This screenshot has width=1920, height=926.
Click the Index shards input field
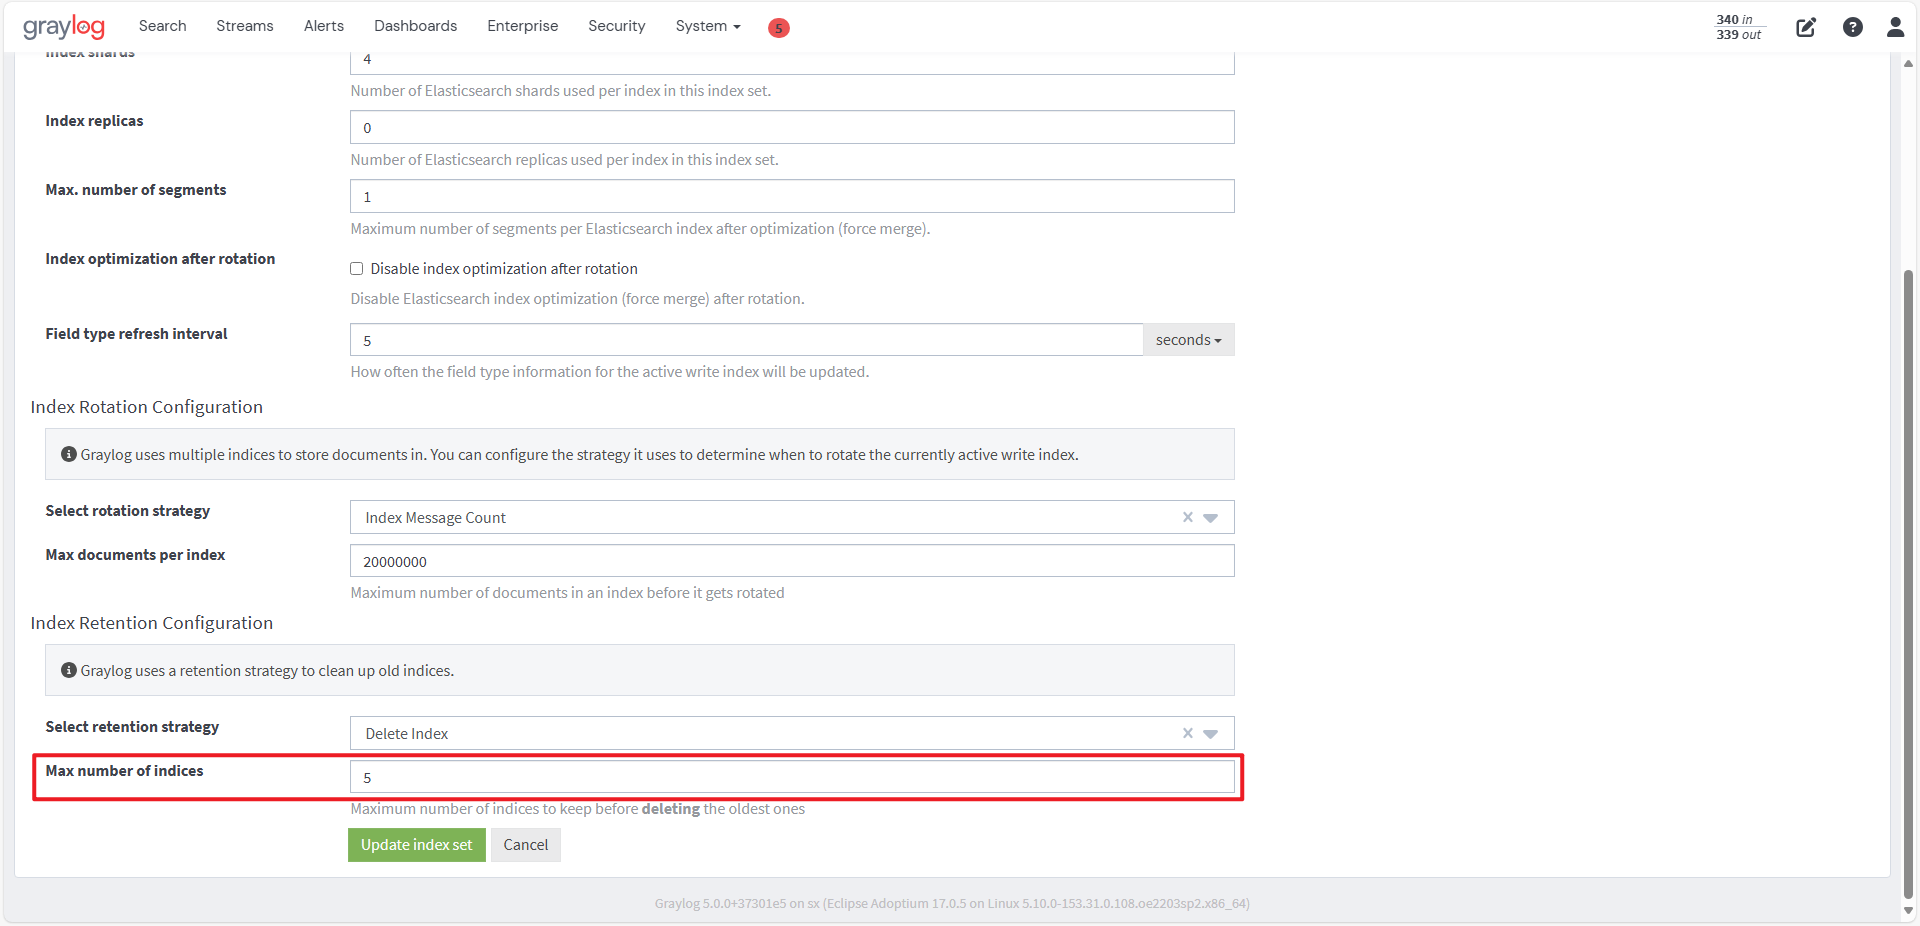coord(792,62)
